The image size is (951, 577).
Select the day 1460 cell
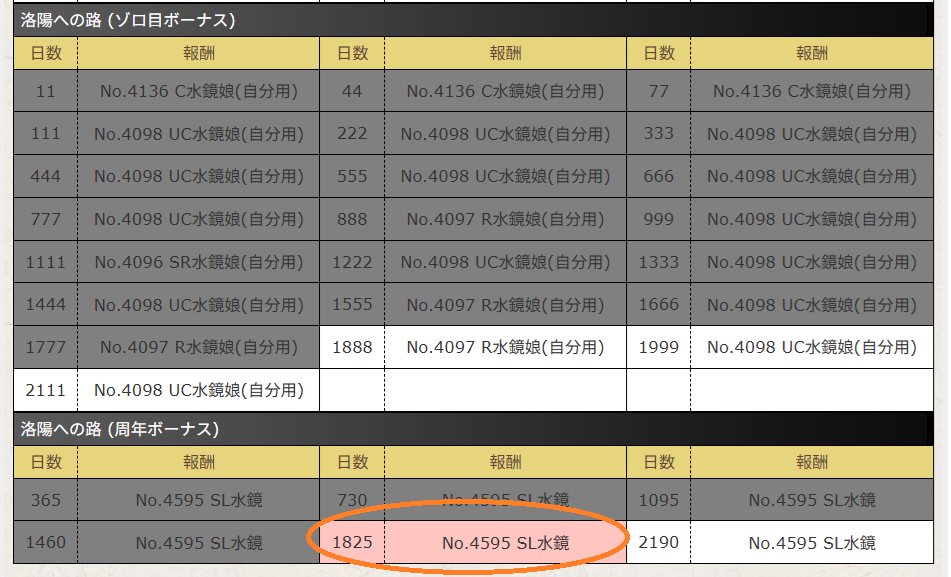pyautogui.click(x=45, y=543)
